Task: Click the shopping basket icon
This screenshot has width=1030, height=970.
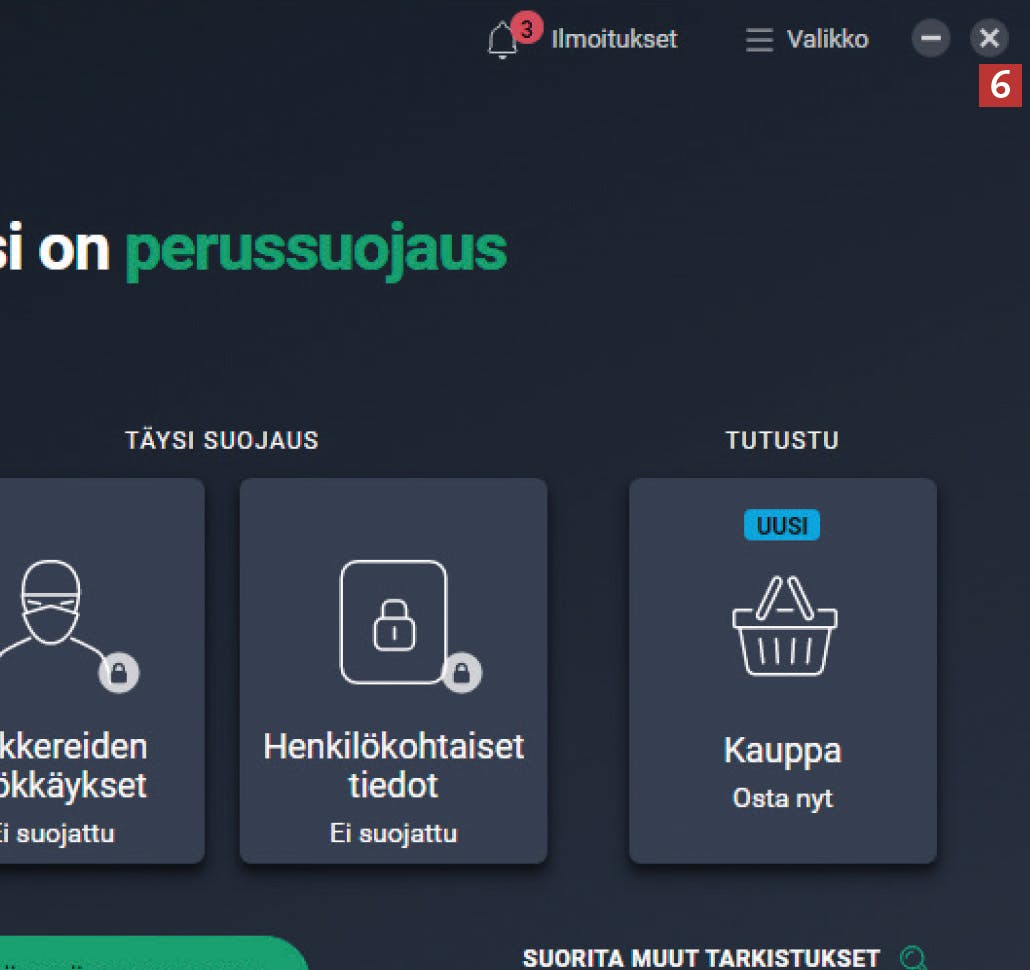Action: [784, 625]
